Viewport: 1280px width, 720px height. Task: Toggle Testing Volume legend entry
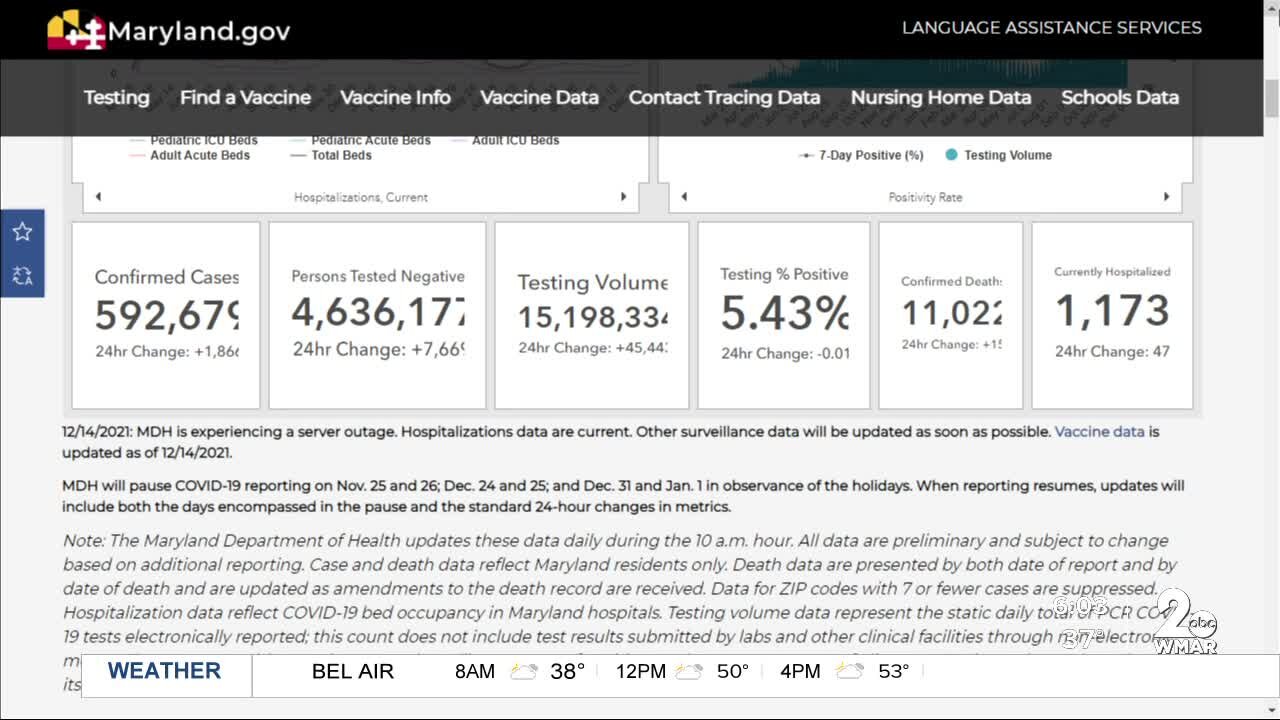(998, 155)
